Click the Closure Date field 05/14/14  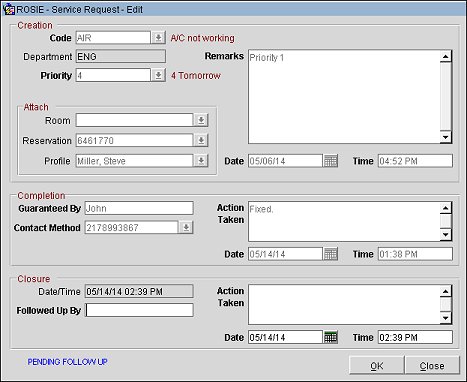point(285,337)
